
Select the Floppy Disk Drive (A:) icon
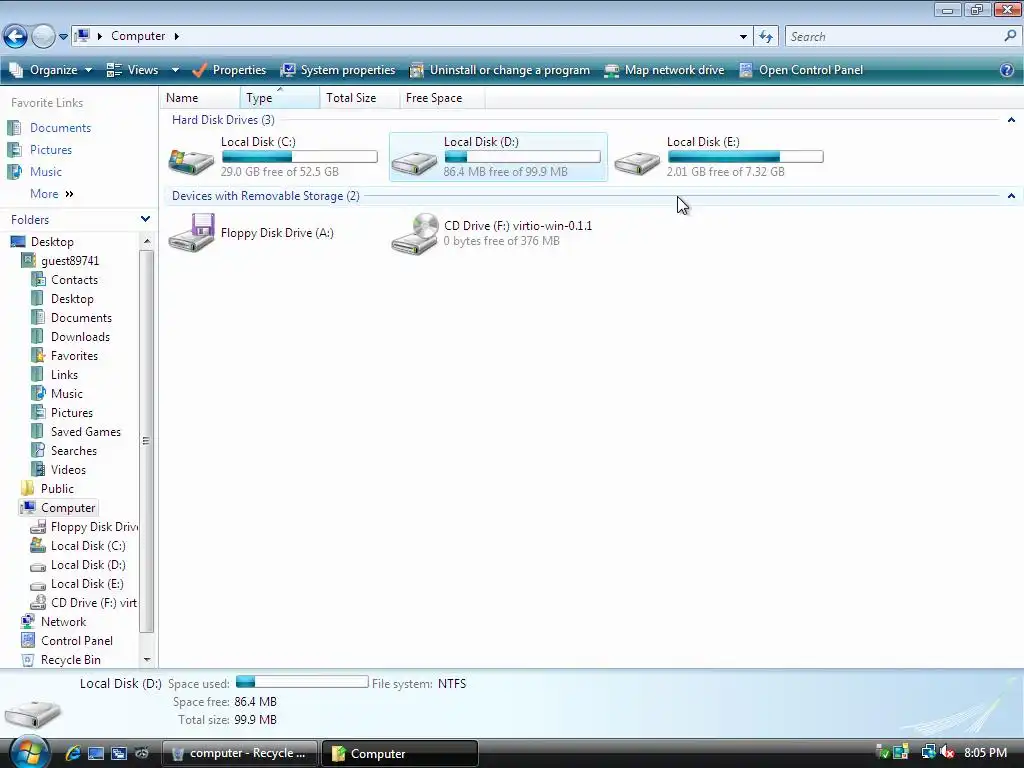(191, 232)
